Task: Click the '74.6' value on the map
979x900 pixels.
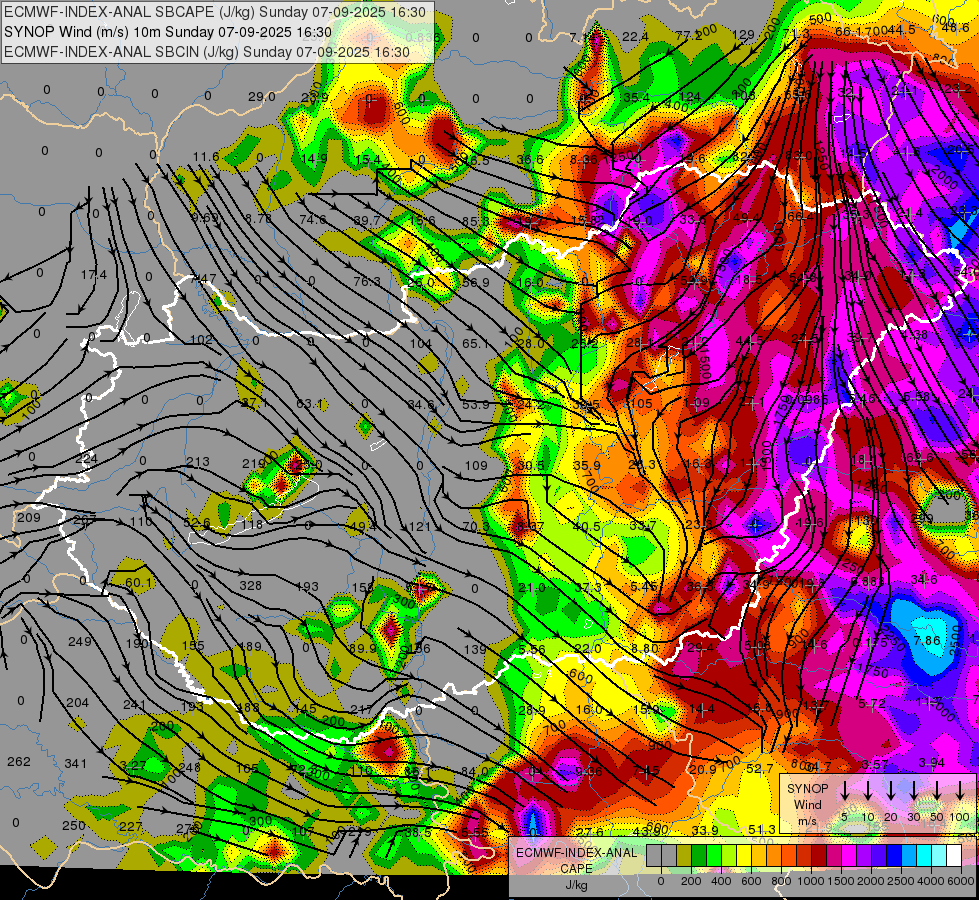Action: 313,219
